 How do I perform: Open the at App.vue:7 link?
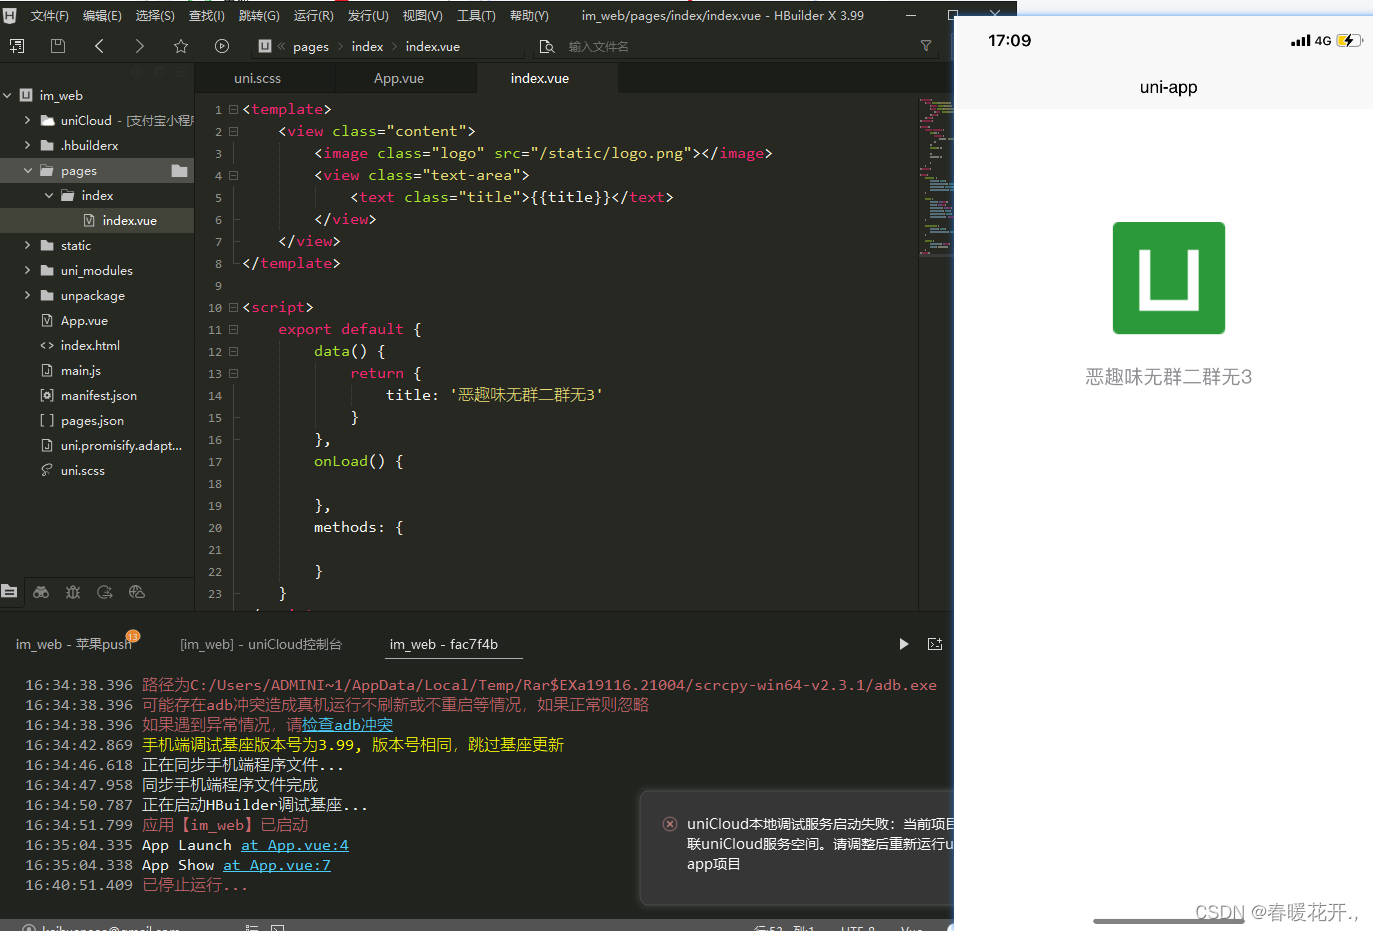point(277,865)
